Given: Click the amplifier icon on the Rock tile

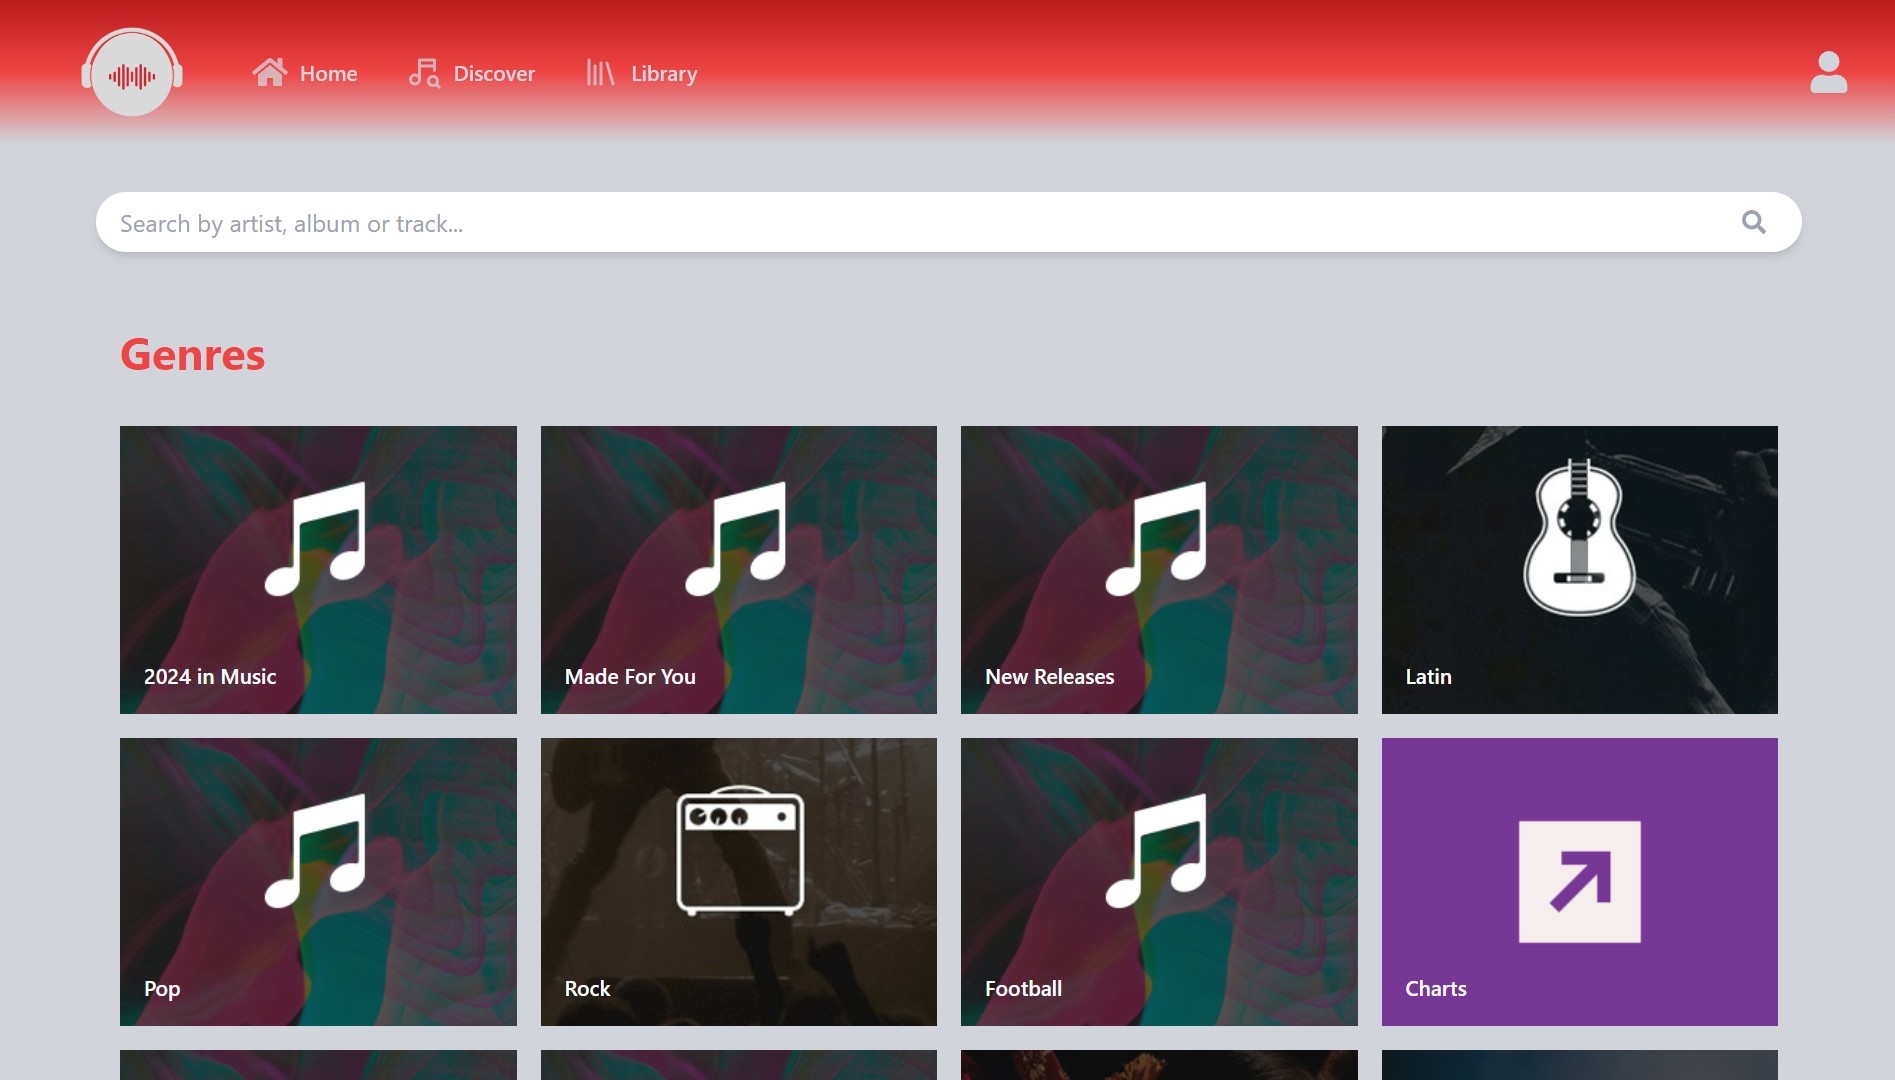Looking at the screenshot, I should pyautogui.click(x=739, y=852).
